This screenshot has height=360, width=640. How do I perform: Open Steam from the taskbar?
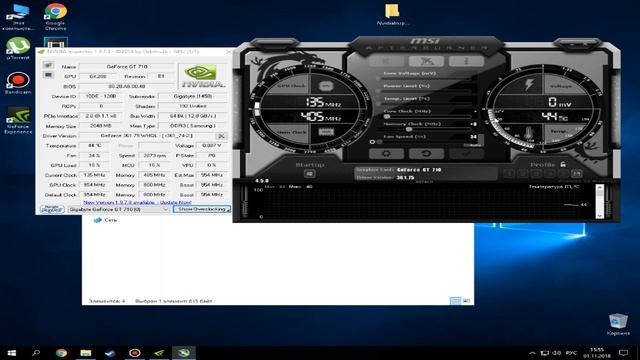click(110, 353)
